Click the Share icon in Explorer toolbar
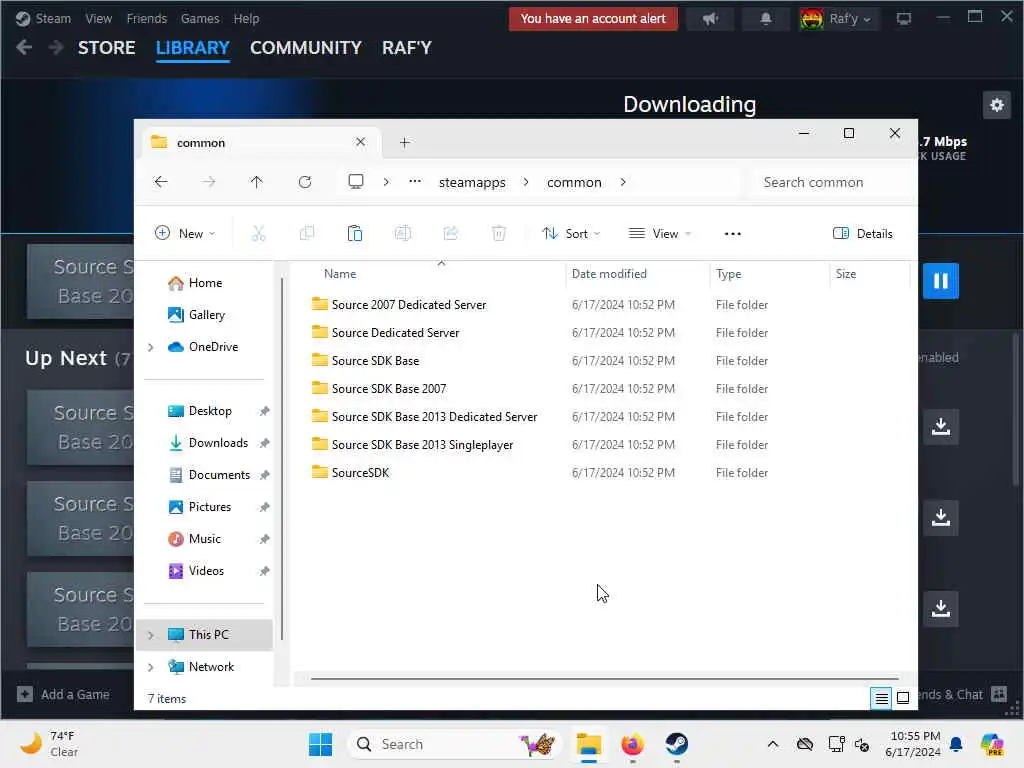 [451, 233]
